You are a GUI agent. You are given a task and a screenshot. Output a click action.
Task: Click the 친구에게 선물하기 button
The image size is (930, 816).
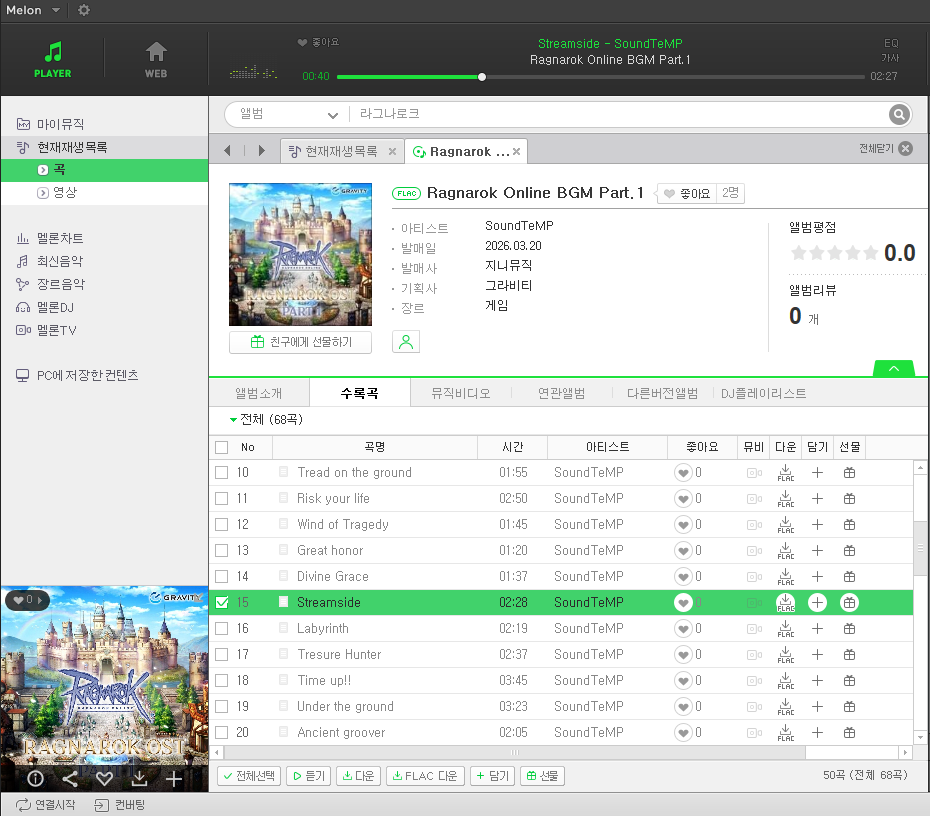click(300, 342)
